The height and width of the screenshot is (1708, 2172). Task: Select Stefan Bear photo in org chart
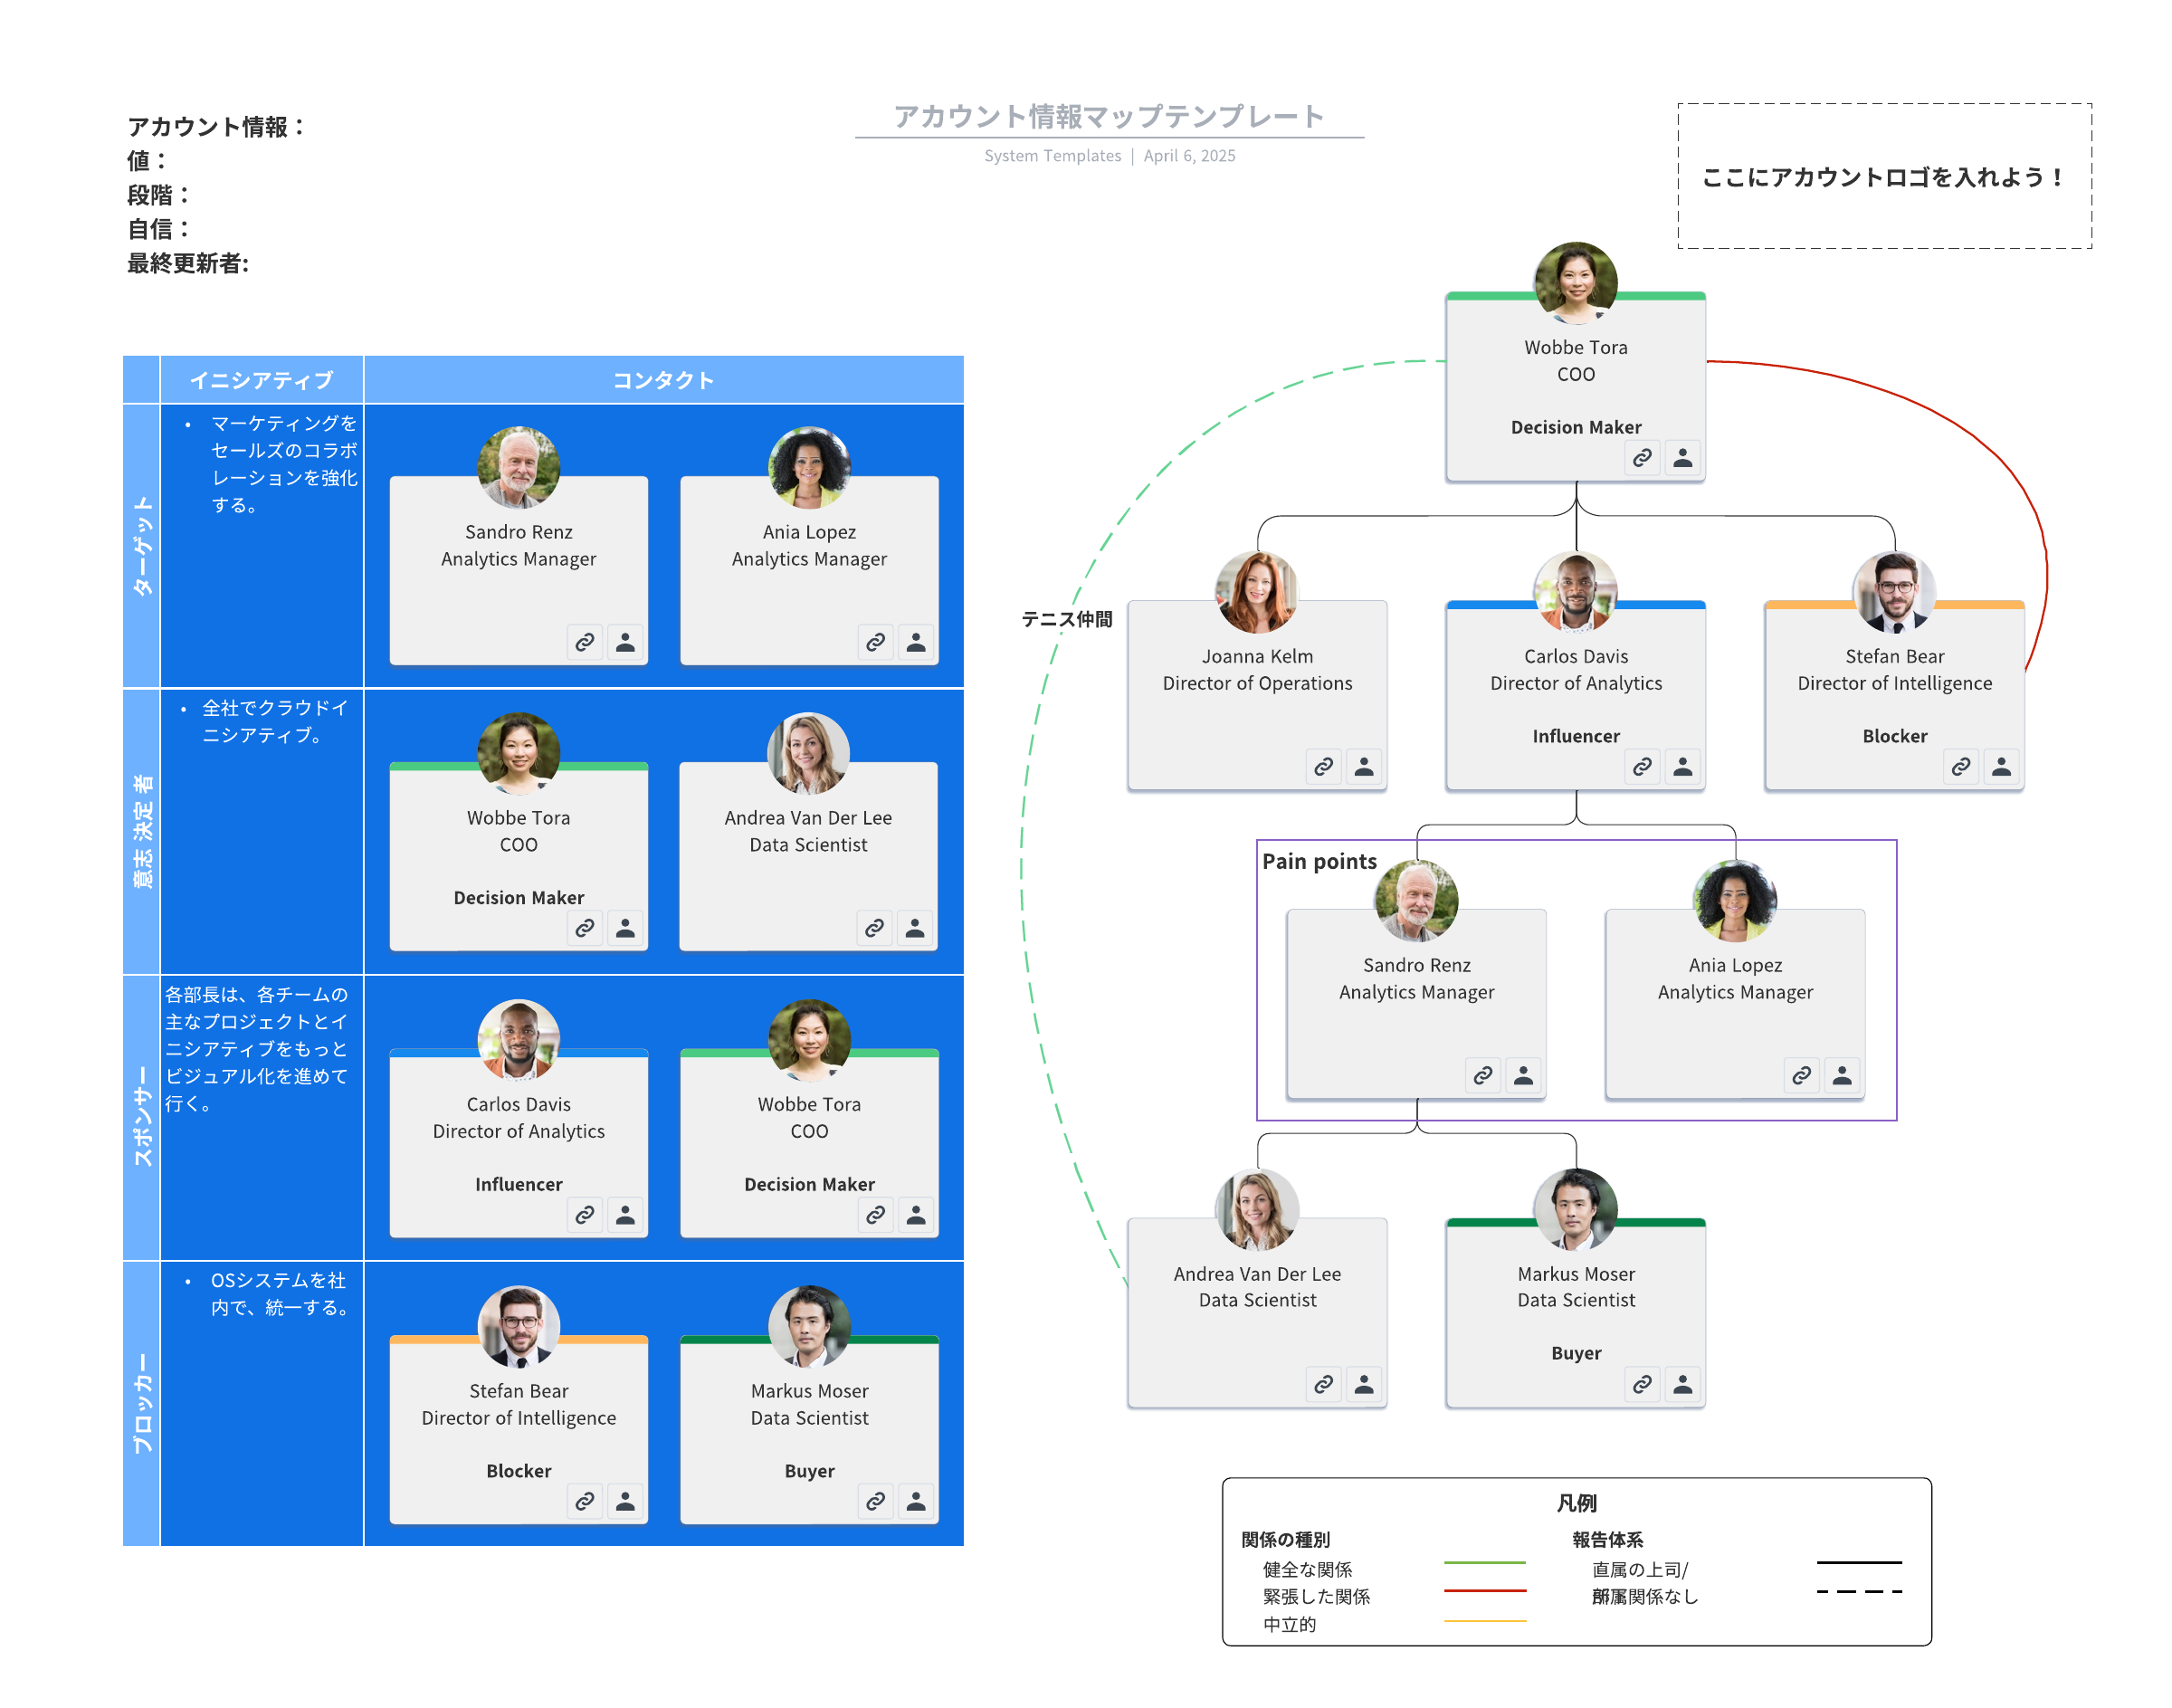[x=1894, y=592]
